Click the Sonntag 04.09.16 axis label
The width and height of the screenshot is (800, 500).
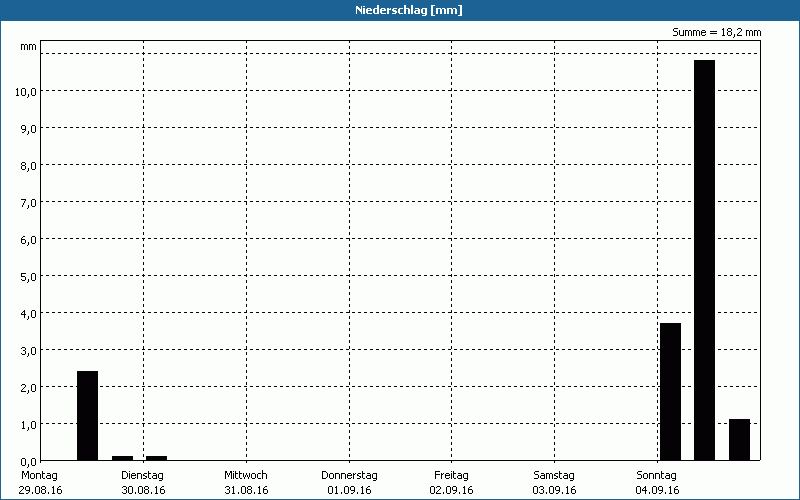click(657, 483)
